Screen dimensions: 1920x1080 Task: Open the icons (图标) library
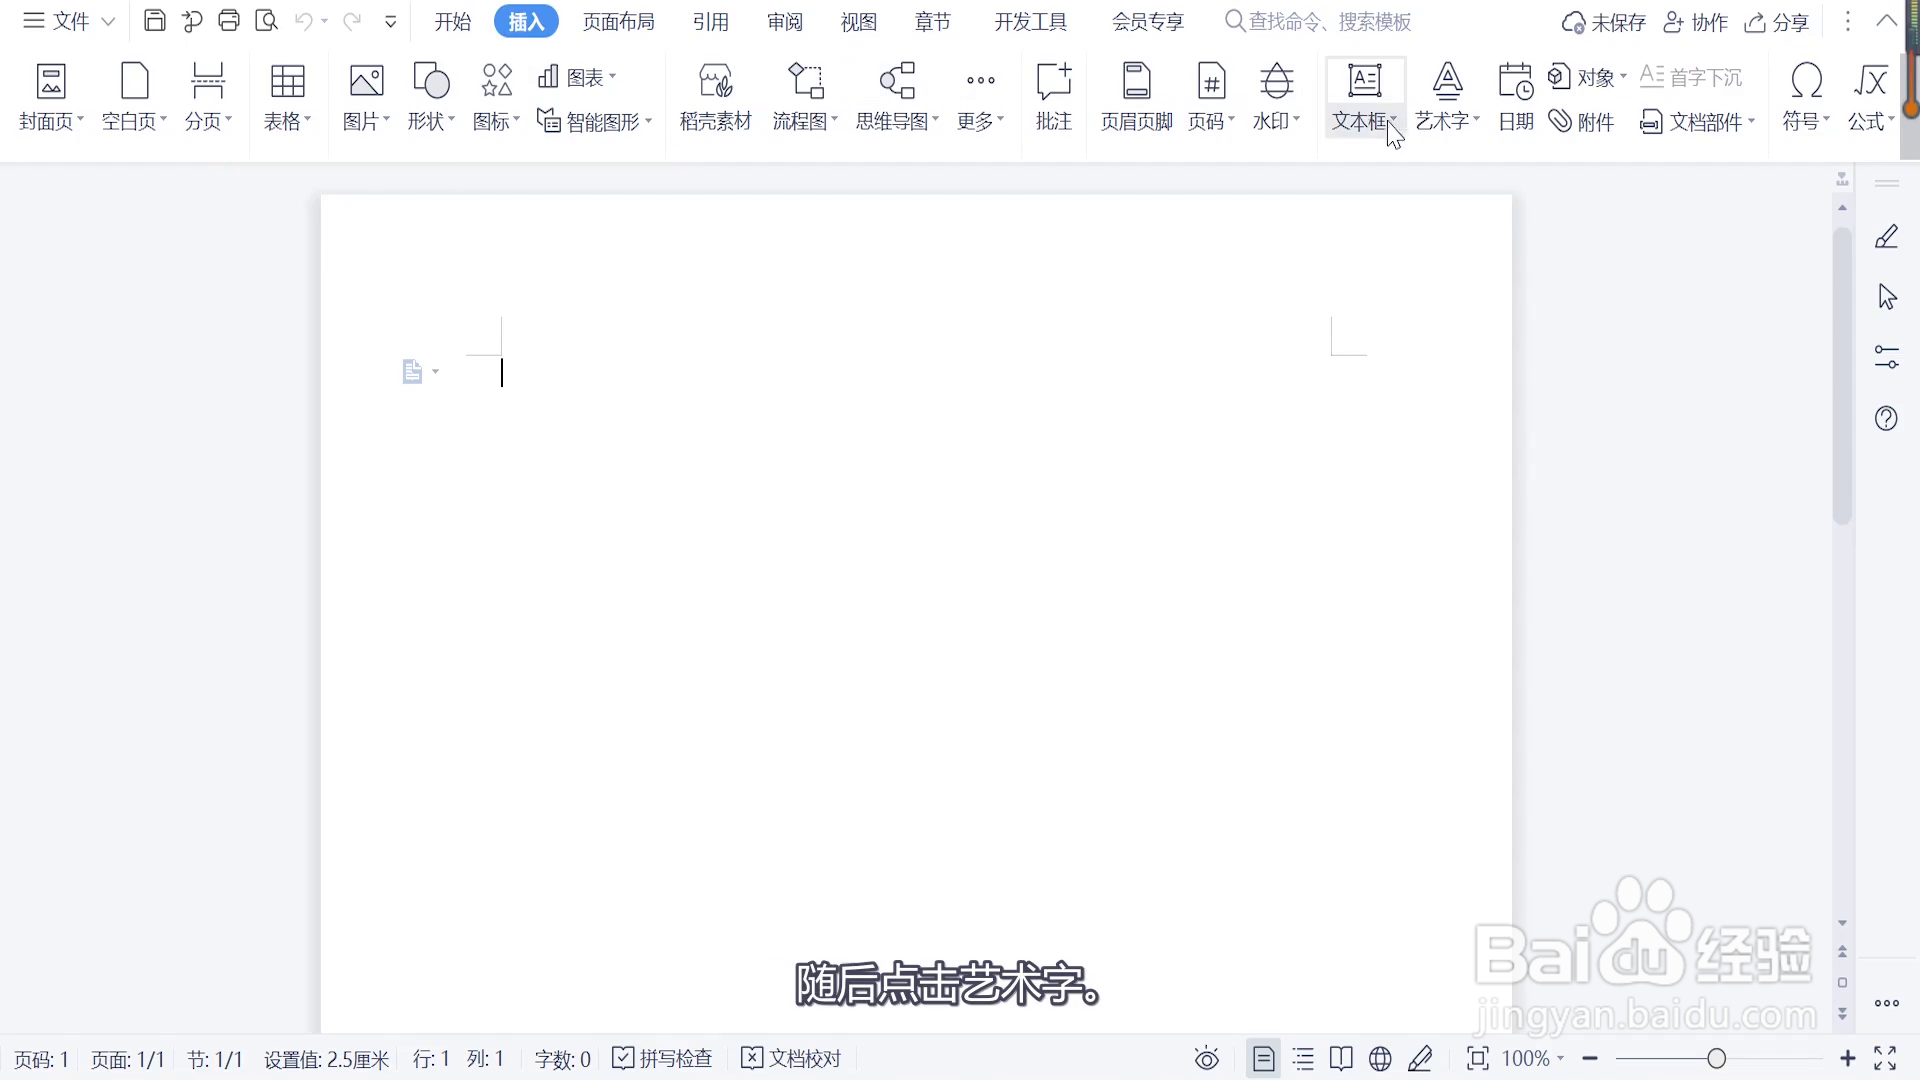point(496,98)
